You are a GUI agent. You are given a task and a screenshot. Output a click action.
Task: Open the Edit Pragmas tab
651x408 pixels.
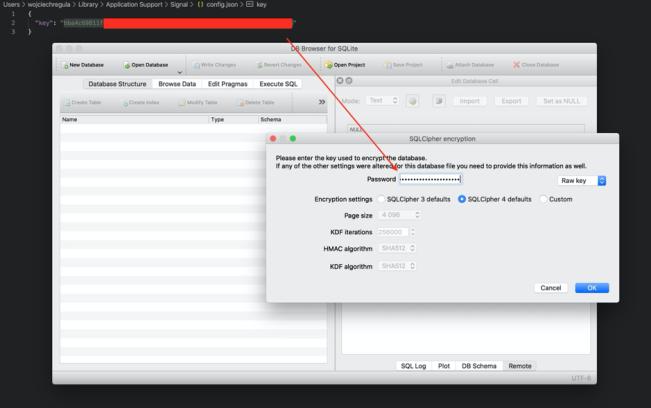tap(228, 84)
